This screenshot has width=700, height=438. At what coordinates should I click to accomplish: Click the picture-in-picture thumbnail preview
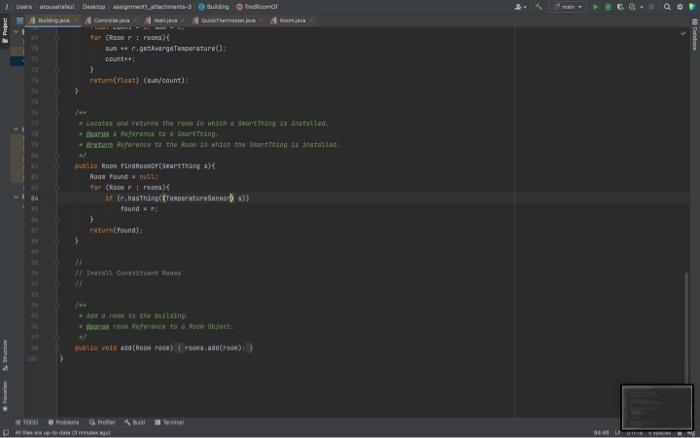coord(657,407)
